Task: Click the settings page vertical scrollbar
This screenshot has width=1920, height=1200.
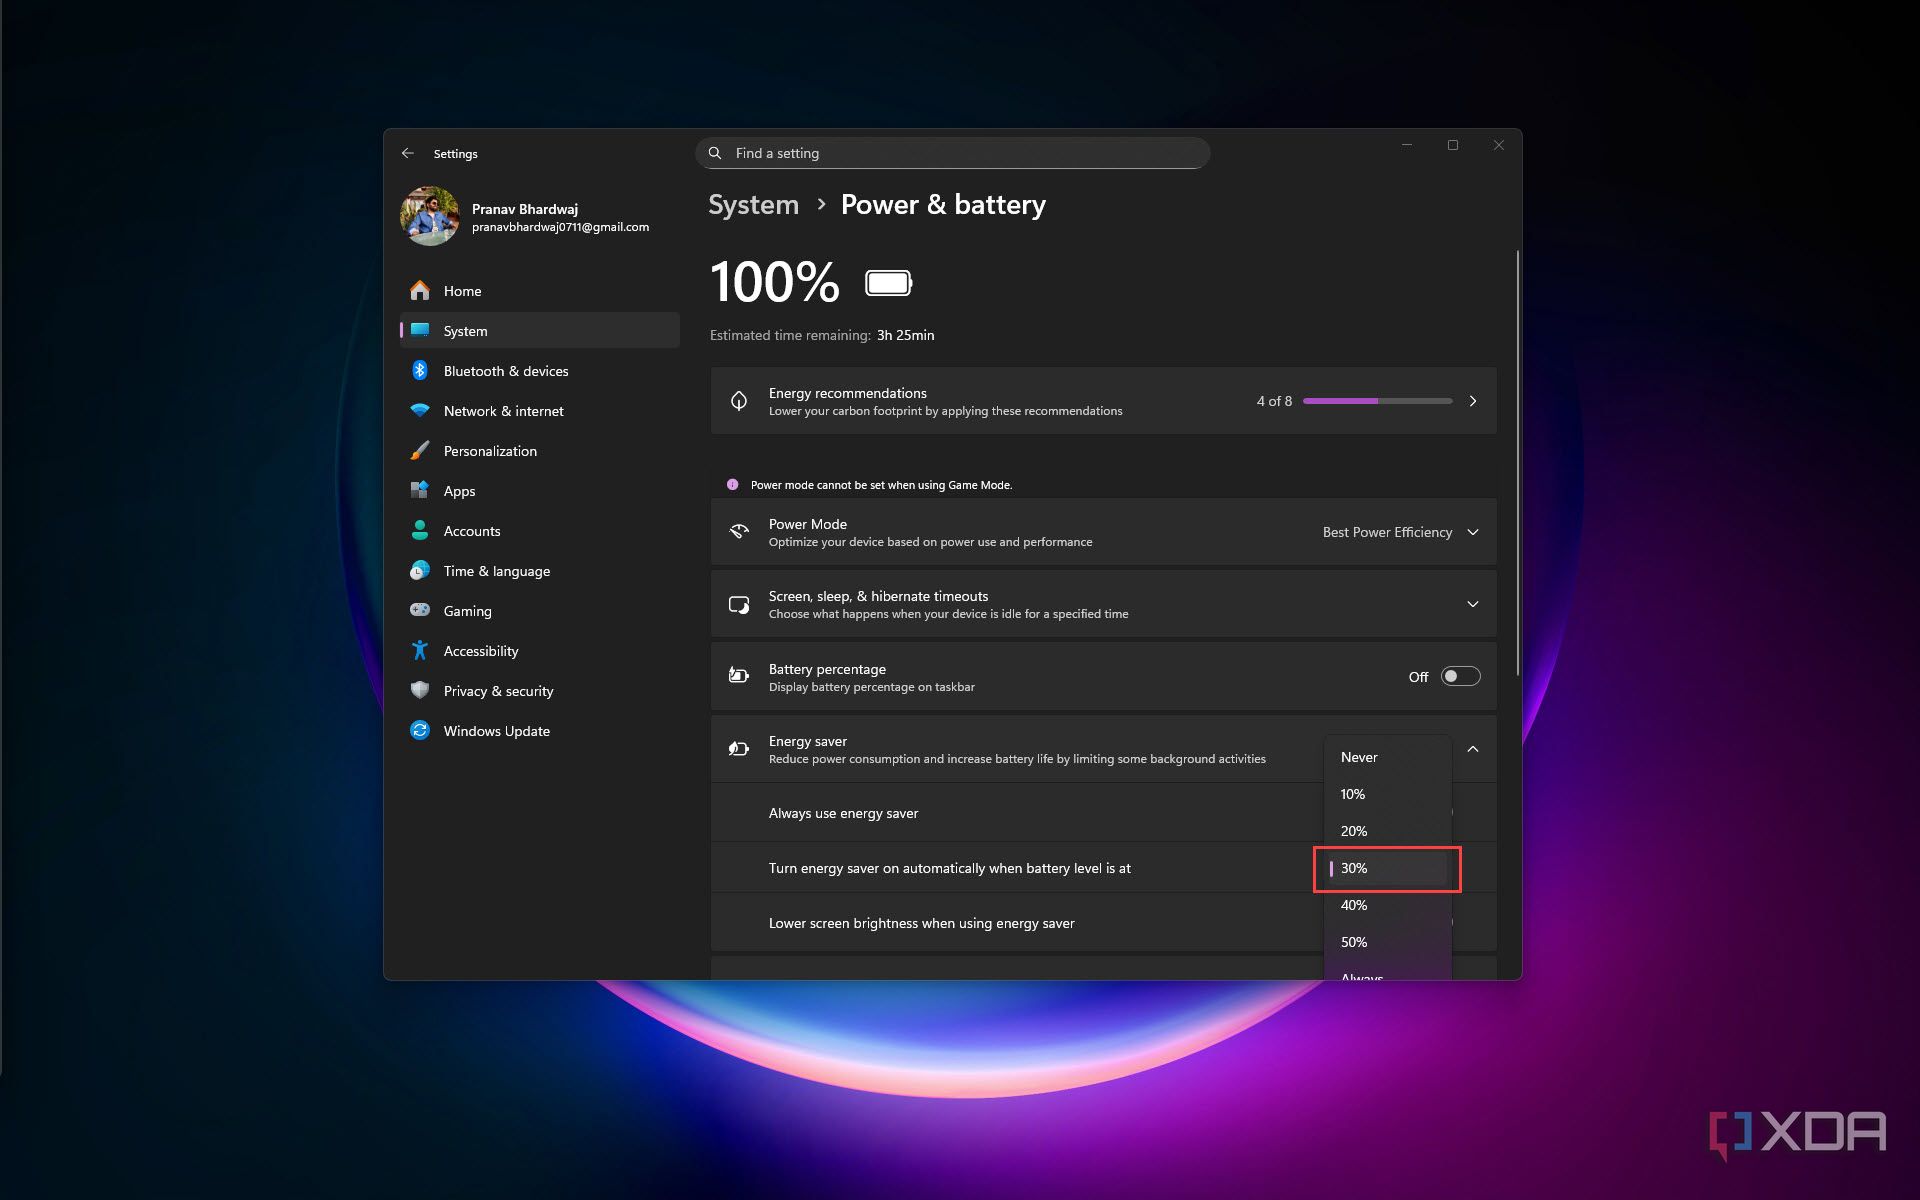Action: (x=1517, y=462)
